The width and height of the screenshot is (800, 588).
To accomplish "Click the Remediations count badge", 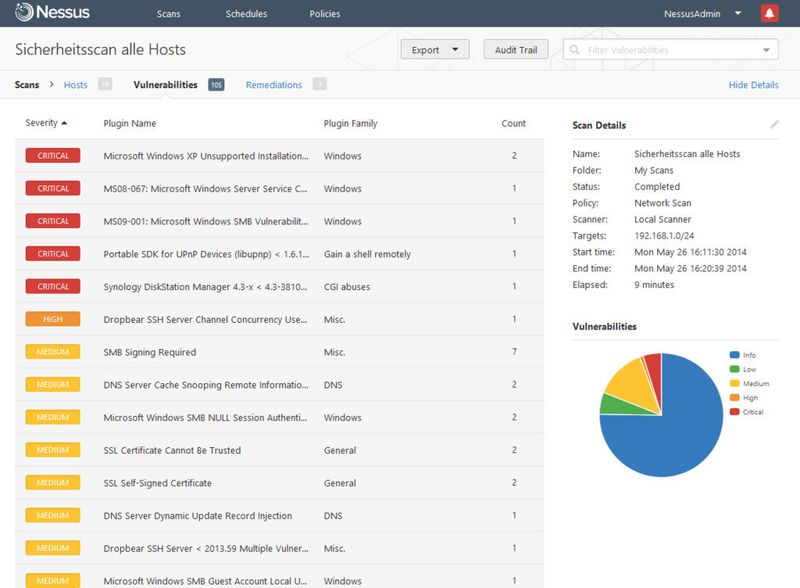I will click(x=319, y=84).
